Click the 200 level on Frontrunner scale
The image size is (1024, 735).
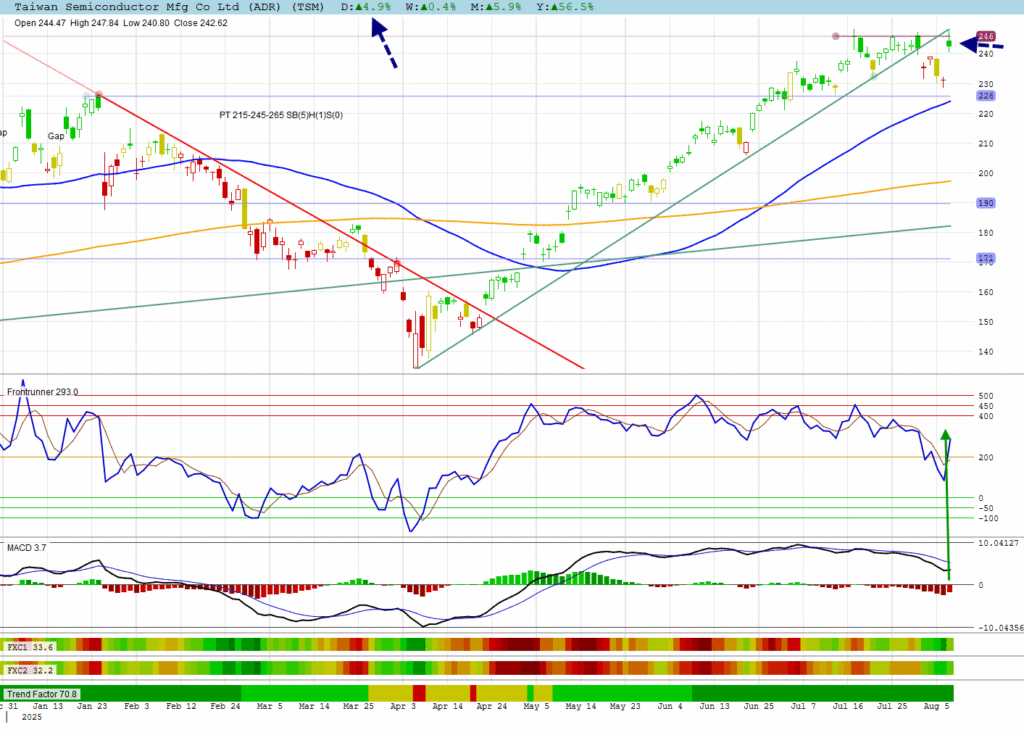(x=985, y=457)
